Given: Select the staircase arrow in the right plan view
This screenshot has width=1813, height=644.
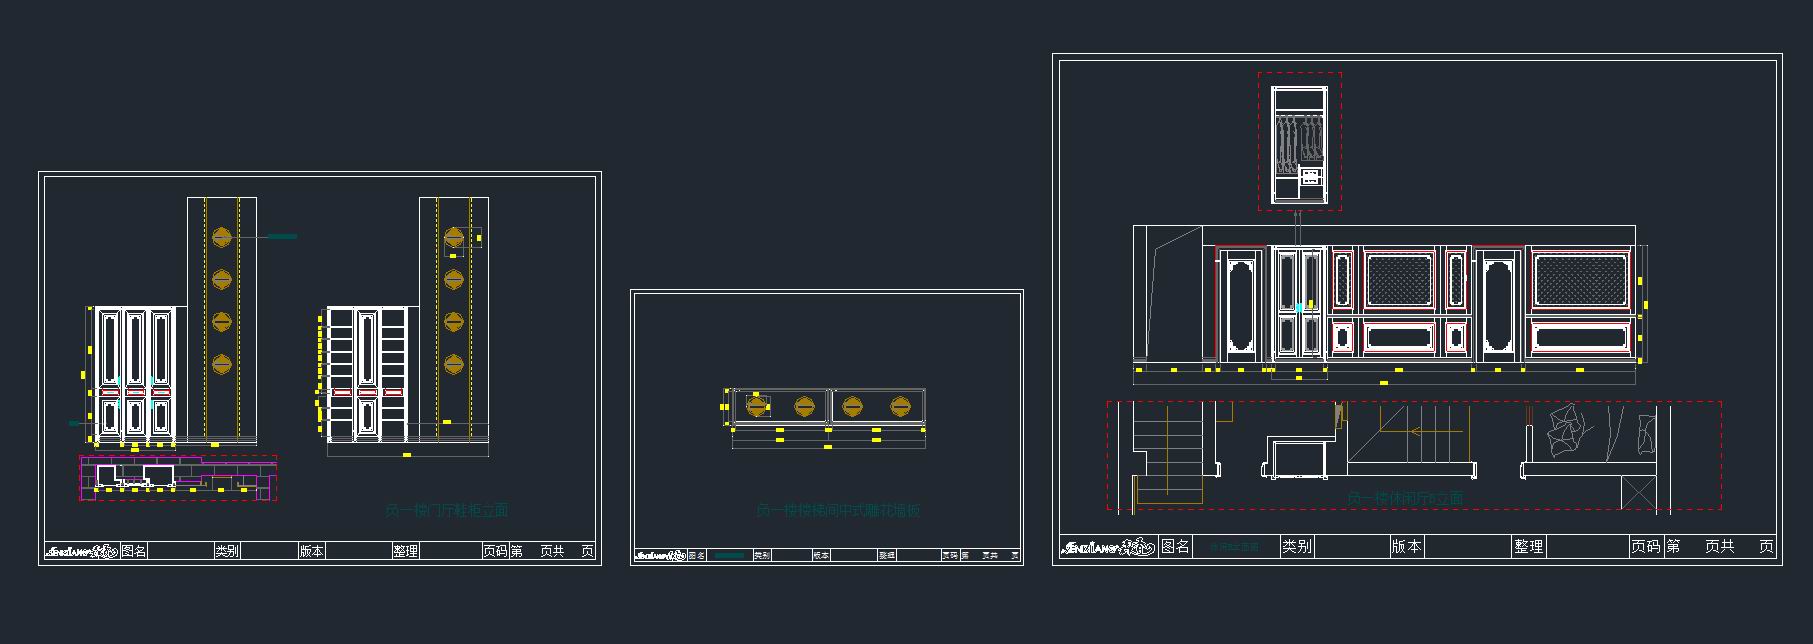Looking at the screenshot, I should [1430, 432].
